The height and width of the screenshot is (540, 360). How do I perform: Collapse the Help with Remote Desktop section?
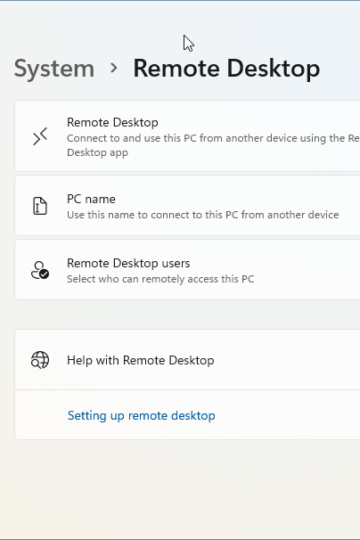coord(187,360)
